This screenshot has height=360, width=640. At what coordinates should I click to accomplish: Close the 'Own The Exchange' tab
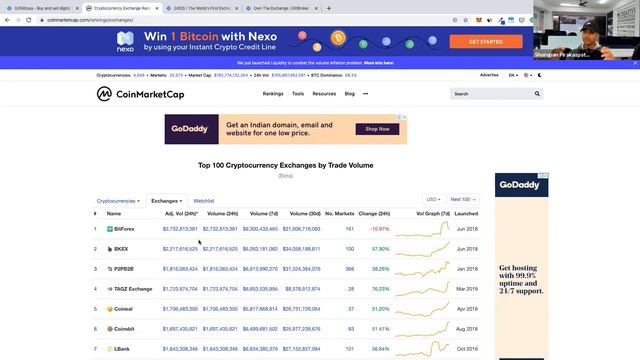click(316, 8)
